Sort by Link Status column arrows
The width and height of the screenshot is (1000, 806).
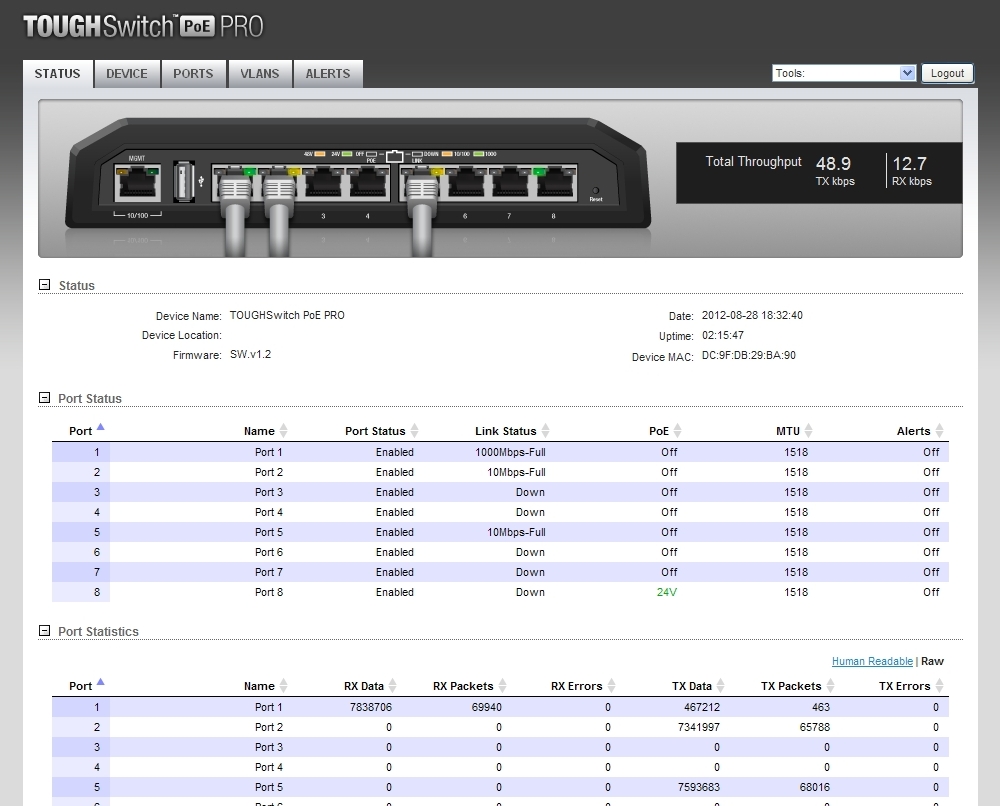545,431
